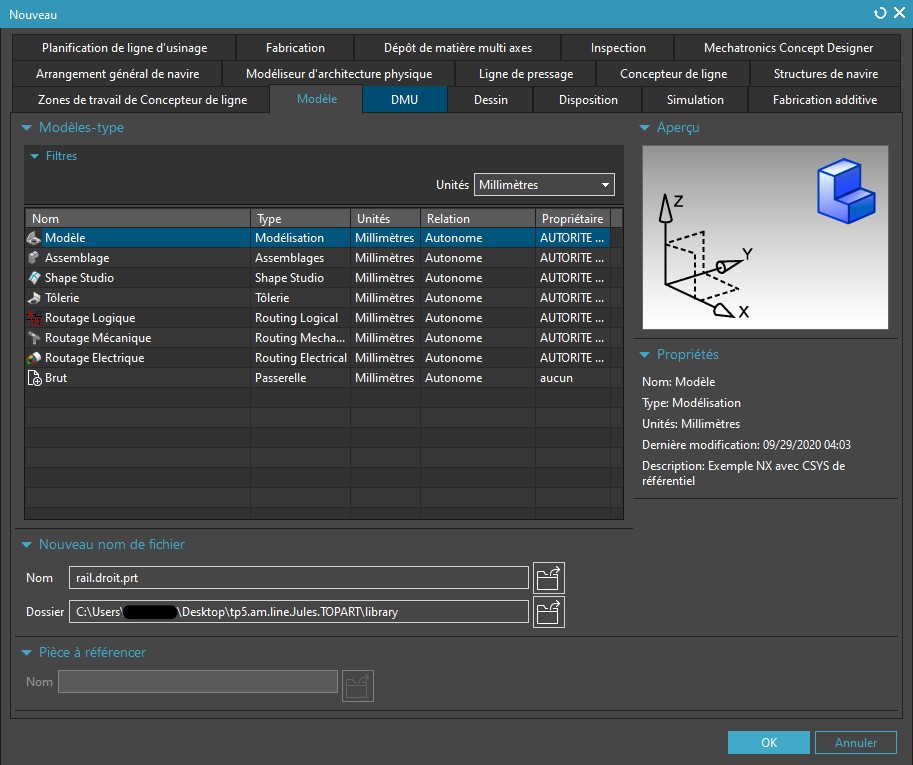913x765 pixels.
Task: Sort by Relation column header
Action: [x=477, y=218]
